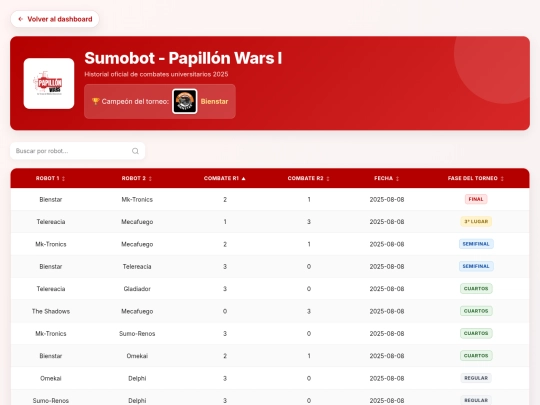Click date in The Shadows row
The width and height of the screenshot is (540, 405).
387,311
